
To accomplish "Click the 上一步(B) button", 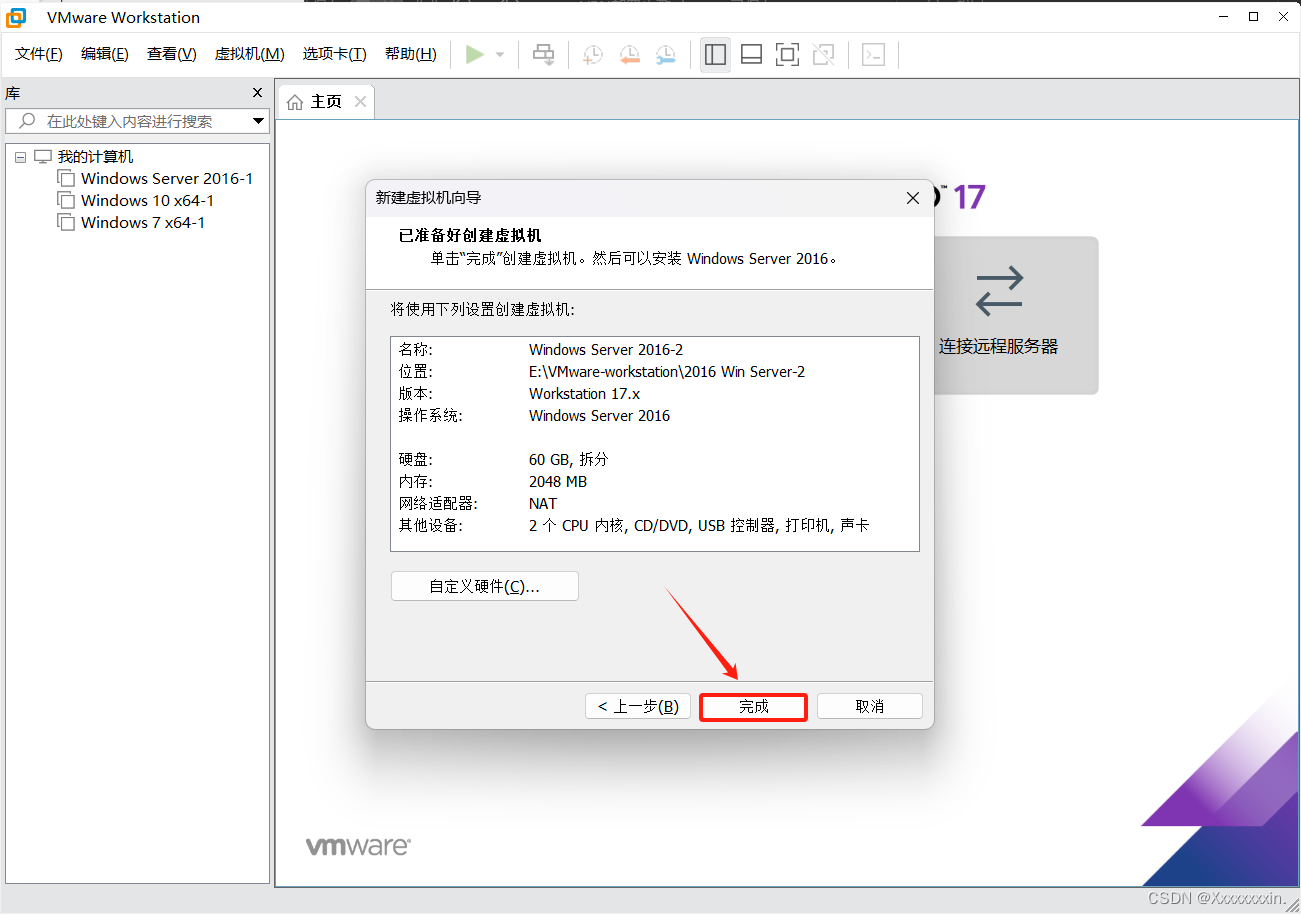I will (638, 706).
